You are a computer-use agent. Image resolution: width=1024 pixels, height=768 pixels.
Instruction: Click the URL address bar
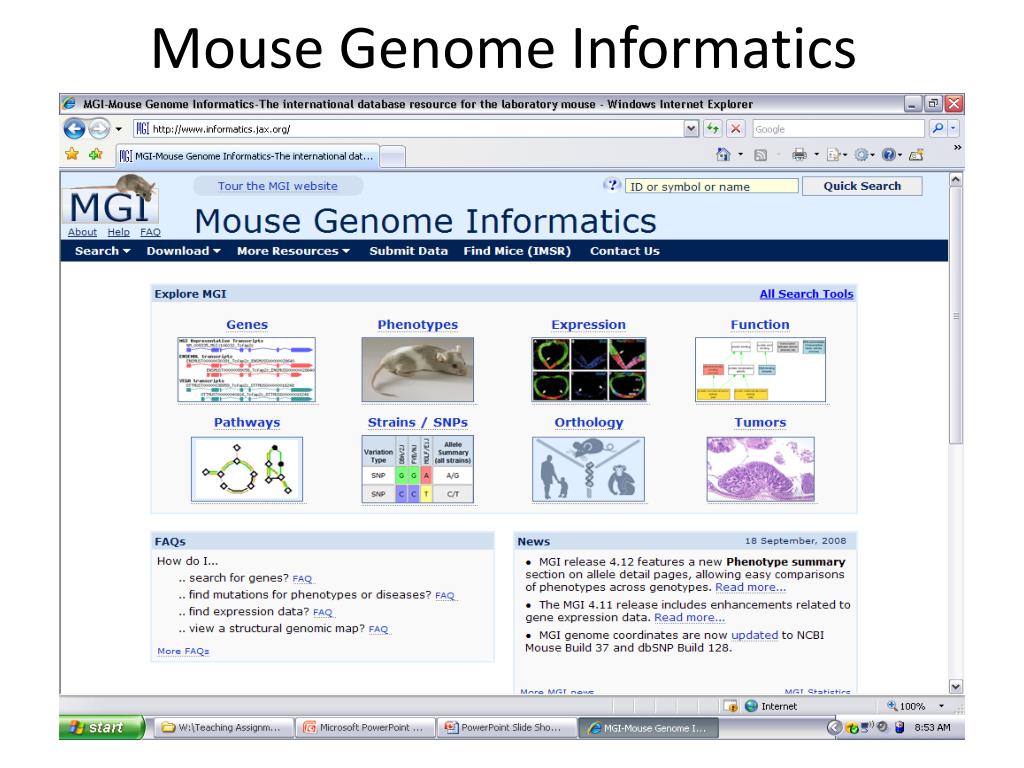409,129
